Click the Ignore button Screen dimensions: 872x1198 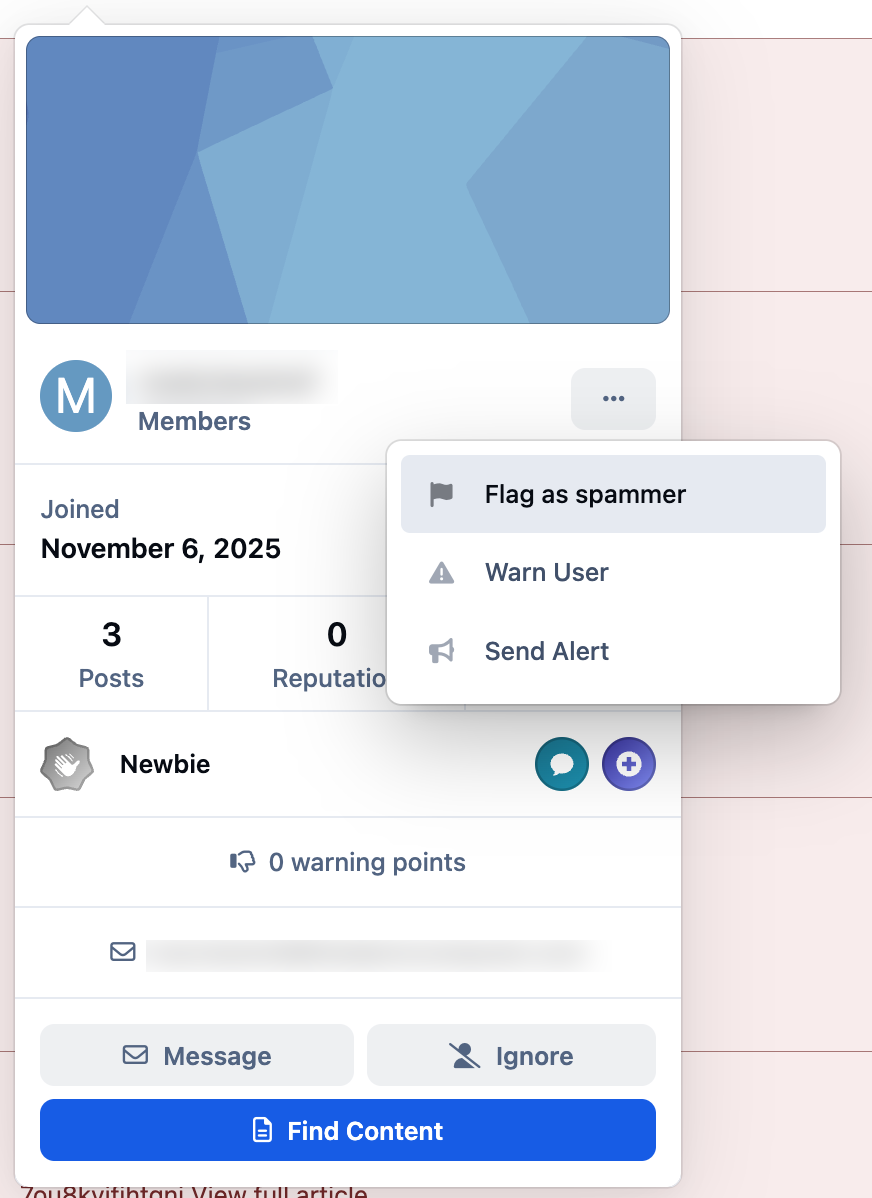(511, 1055)
